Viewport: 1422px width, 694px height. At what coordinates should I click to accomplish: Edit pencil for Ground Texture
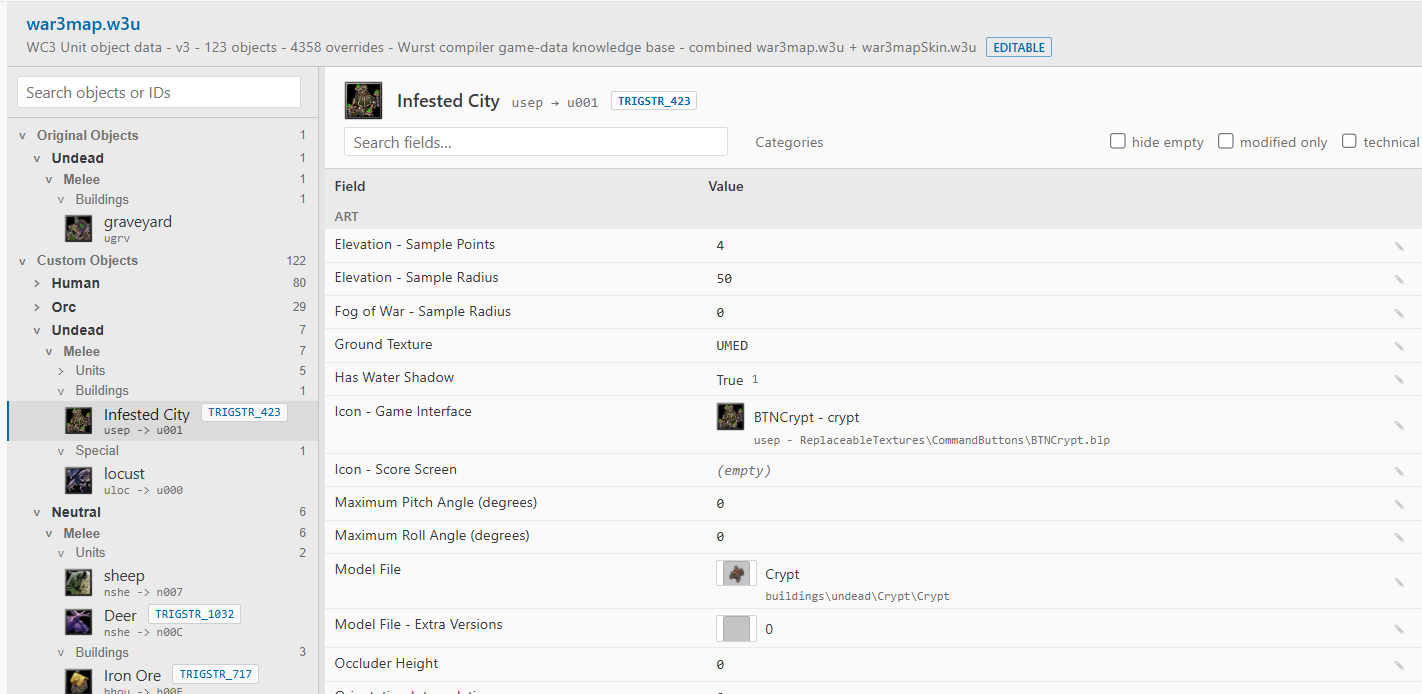pos(1399,346)
